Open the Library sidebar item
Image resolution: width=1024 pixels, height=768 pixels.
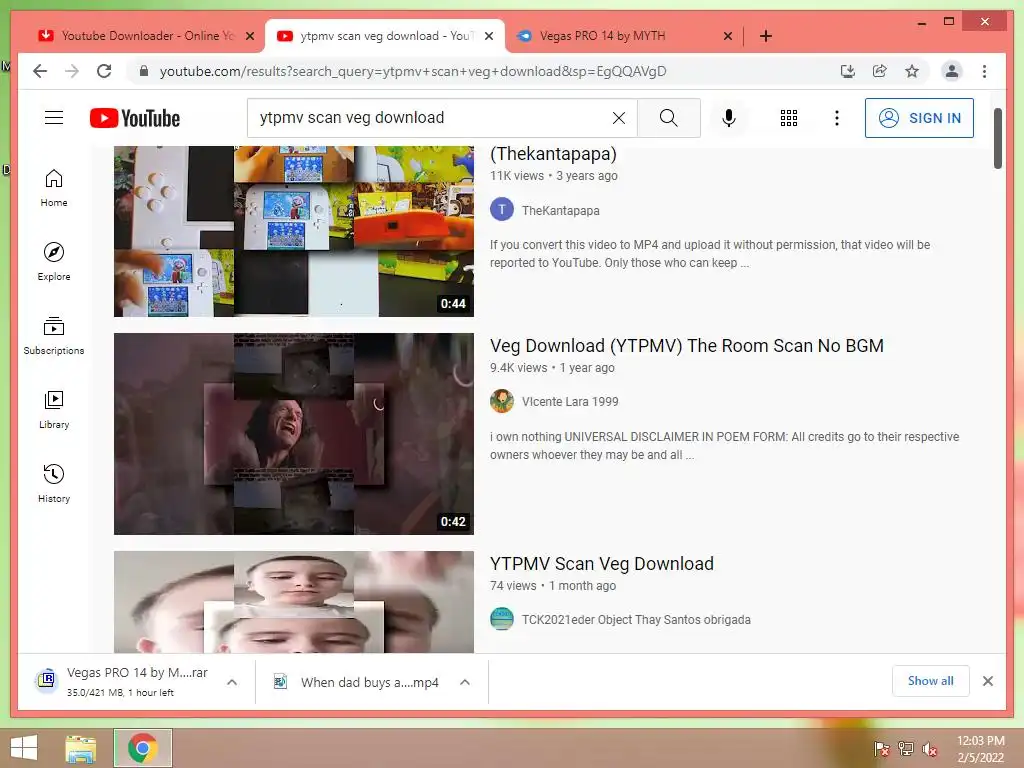click(54, 409)
